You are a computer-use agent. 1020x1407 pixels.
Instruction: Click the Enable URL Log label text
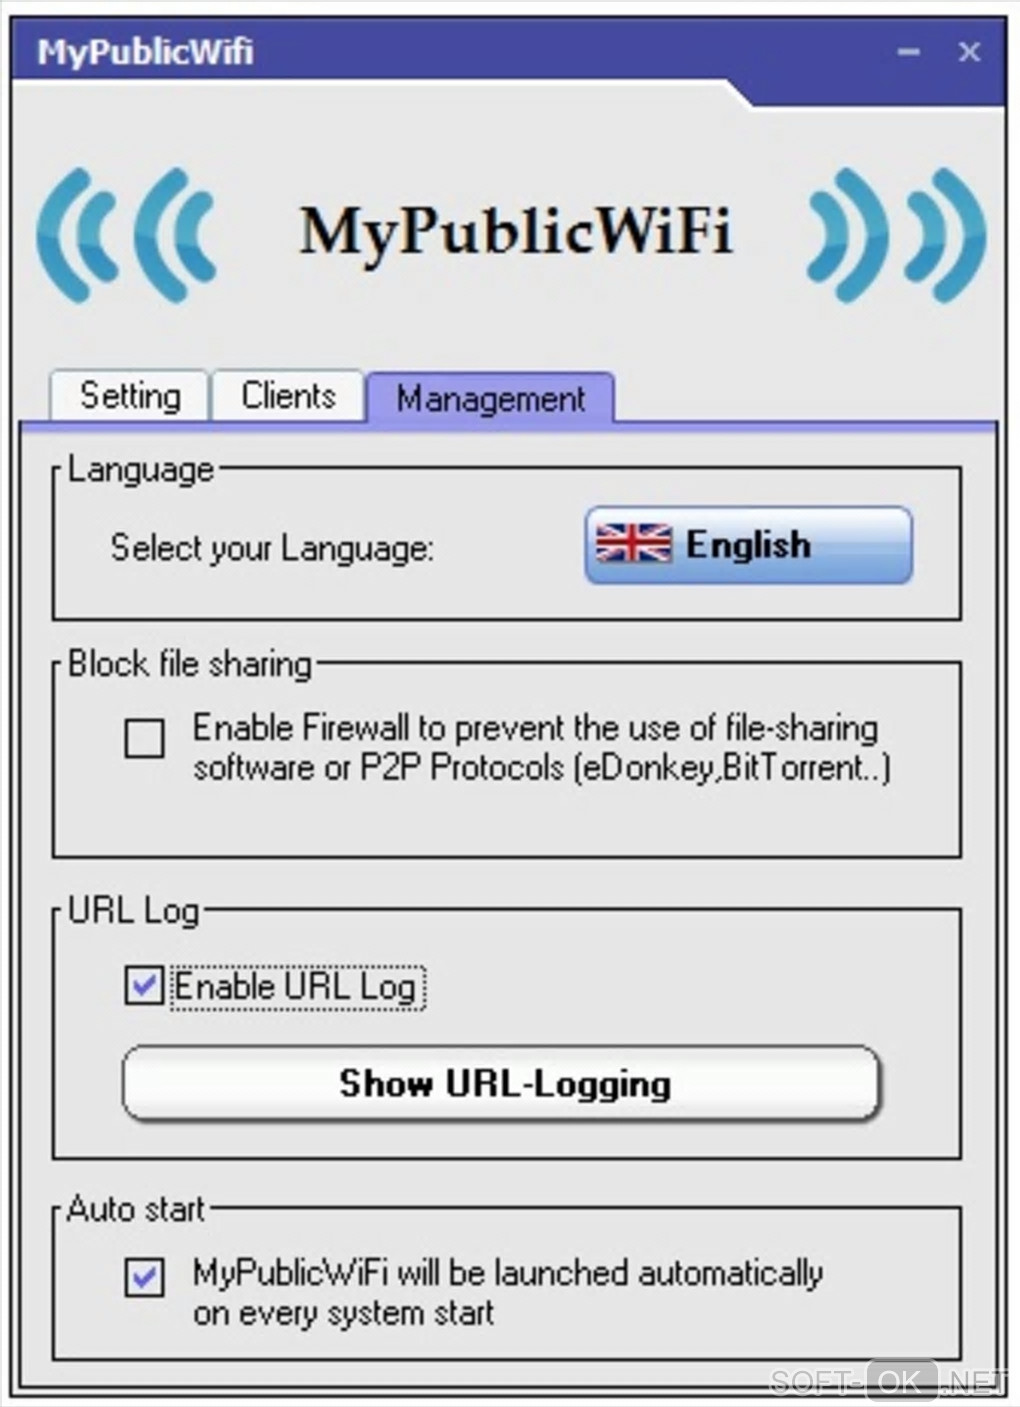click(x=295, y=987)
